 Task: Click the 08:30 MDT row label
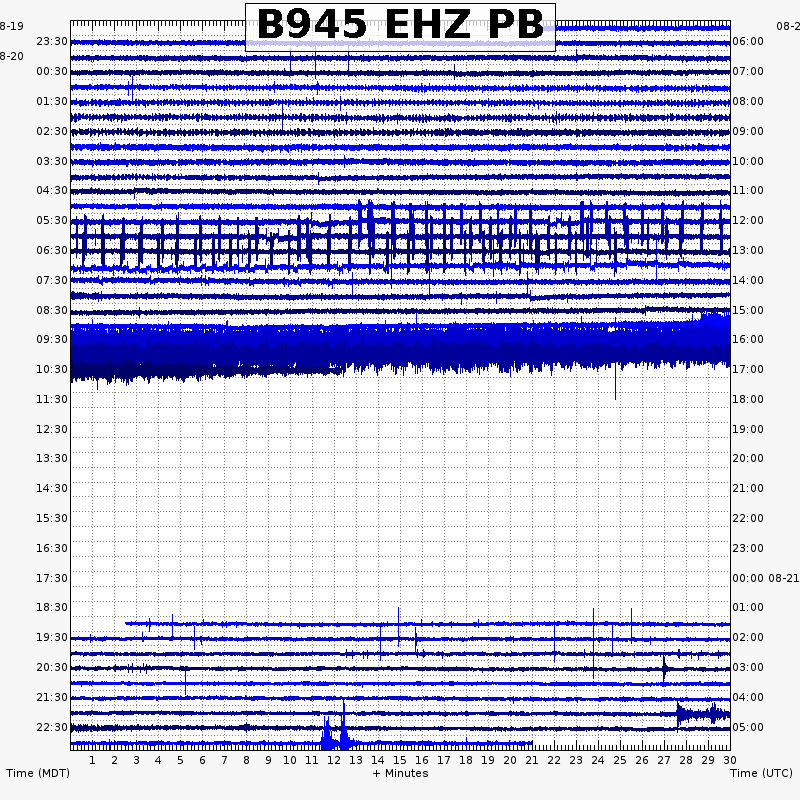click(x=52, y=310)
